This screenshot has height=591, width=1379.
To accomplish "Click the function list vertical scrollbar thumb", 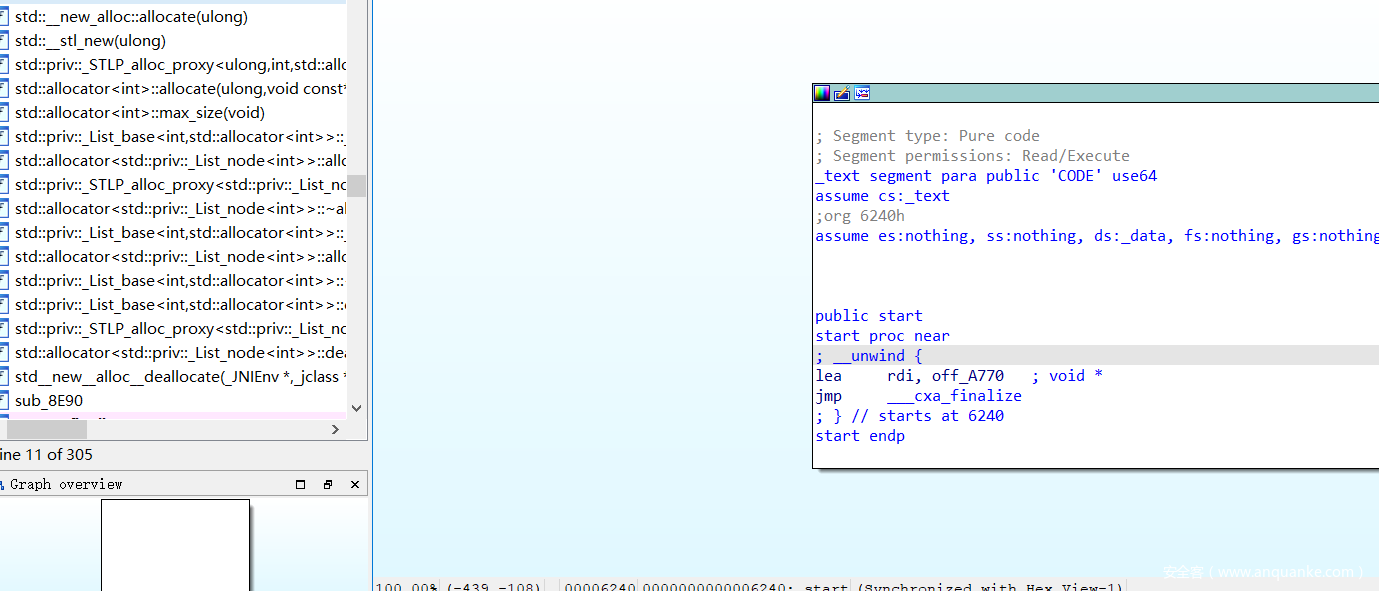I will 357,186.
